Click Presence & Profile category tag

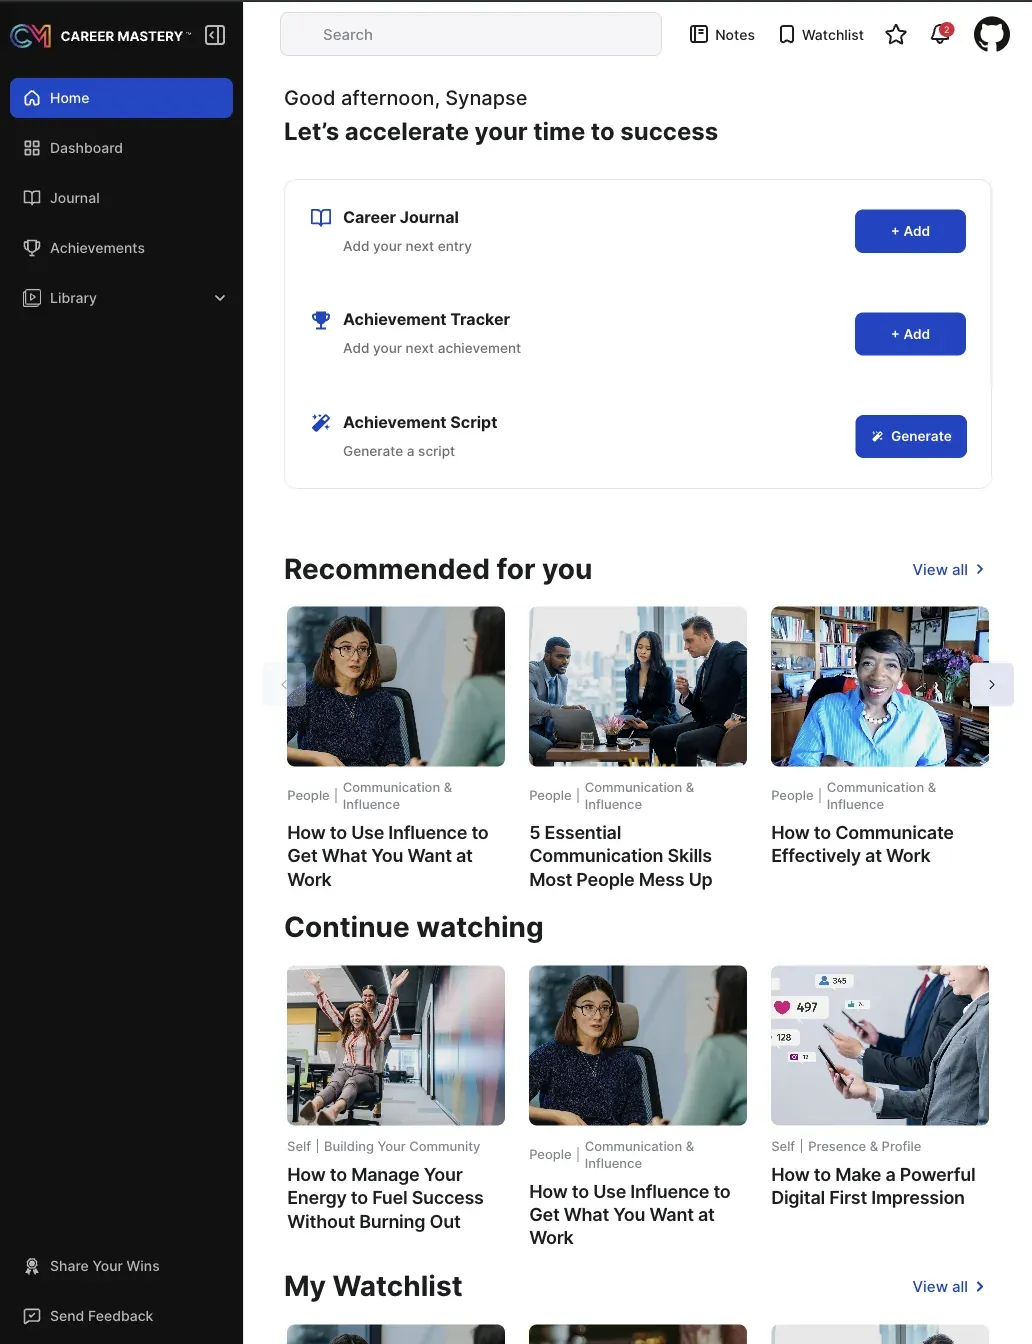[x=864, y=1147]
